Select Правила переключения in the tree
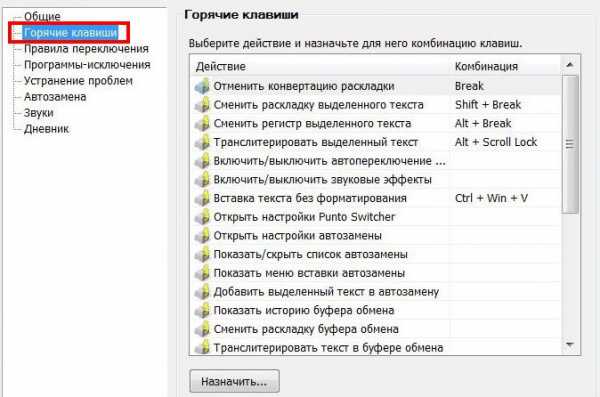Viewport: 600px width, 397px height. pos(86,49)
